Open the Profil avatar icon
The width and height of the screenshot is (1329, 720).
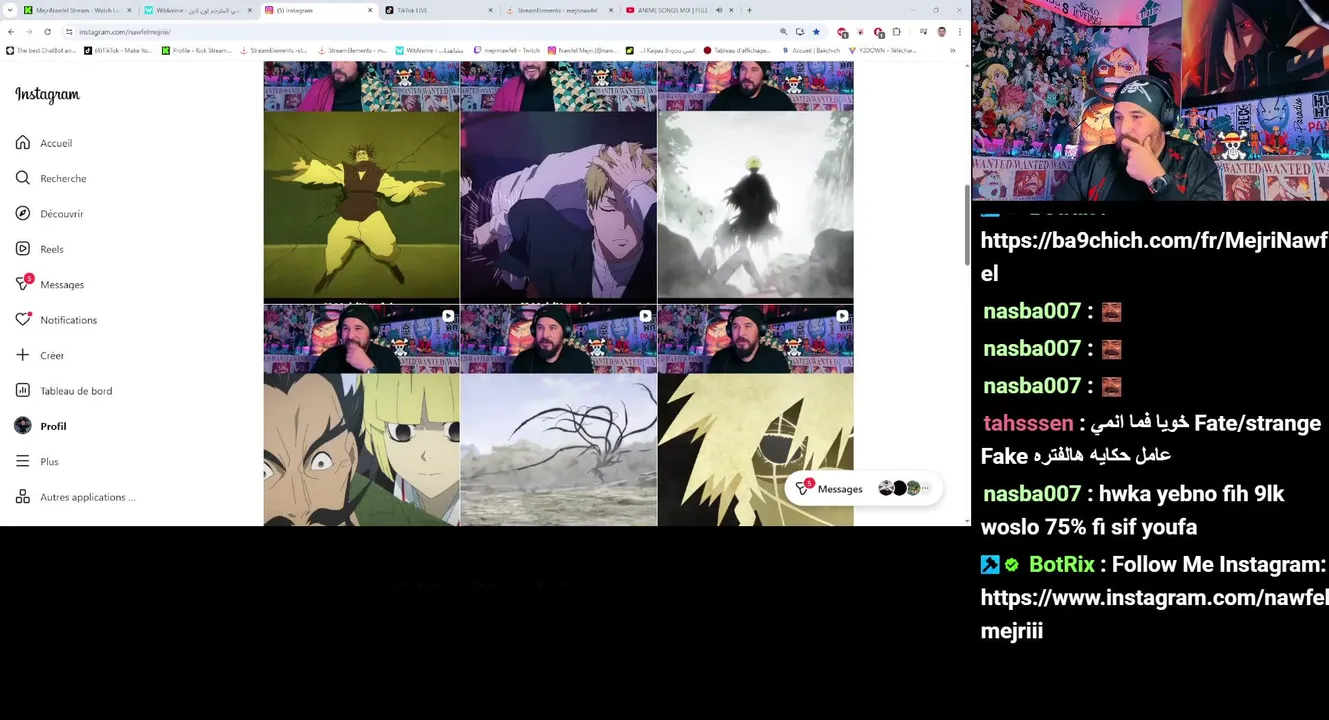pyautogui.click(x=22, y=426)
